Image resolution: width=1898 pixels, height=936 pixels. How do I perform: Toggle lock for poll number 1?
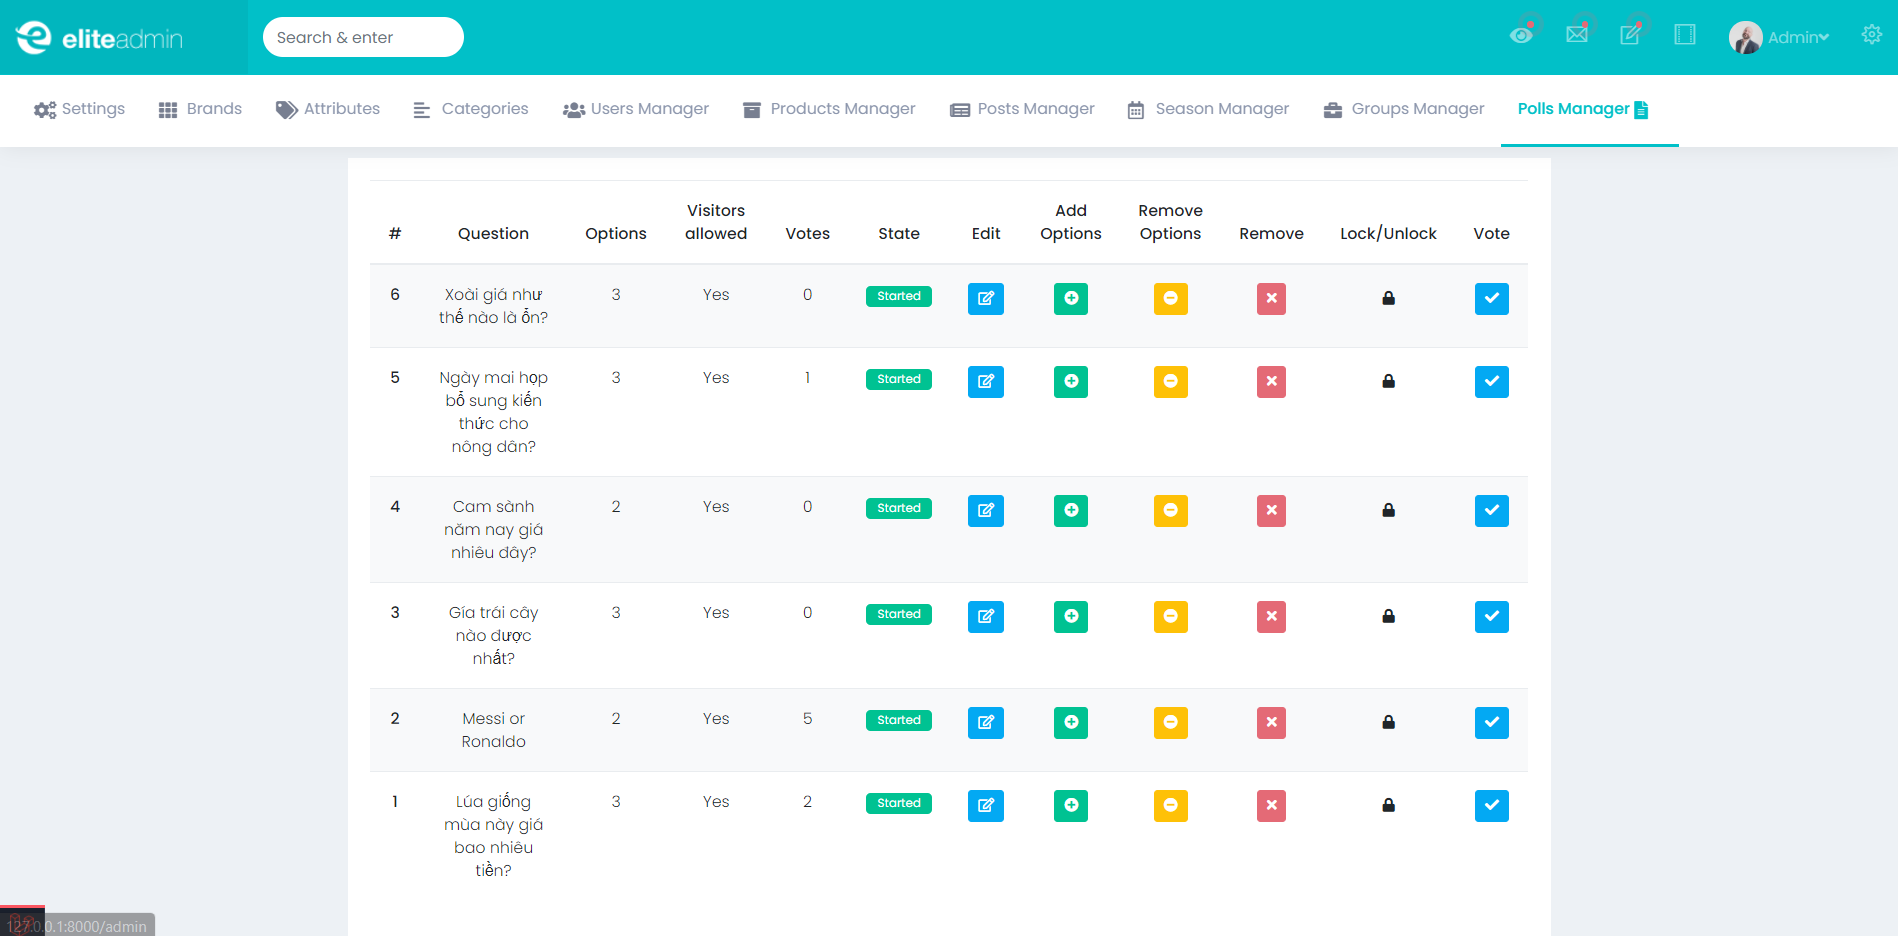pyautogui.click(x=1388, y=805)
